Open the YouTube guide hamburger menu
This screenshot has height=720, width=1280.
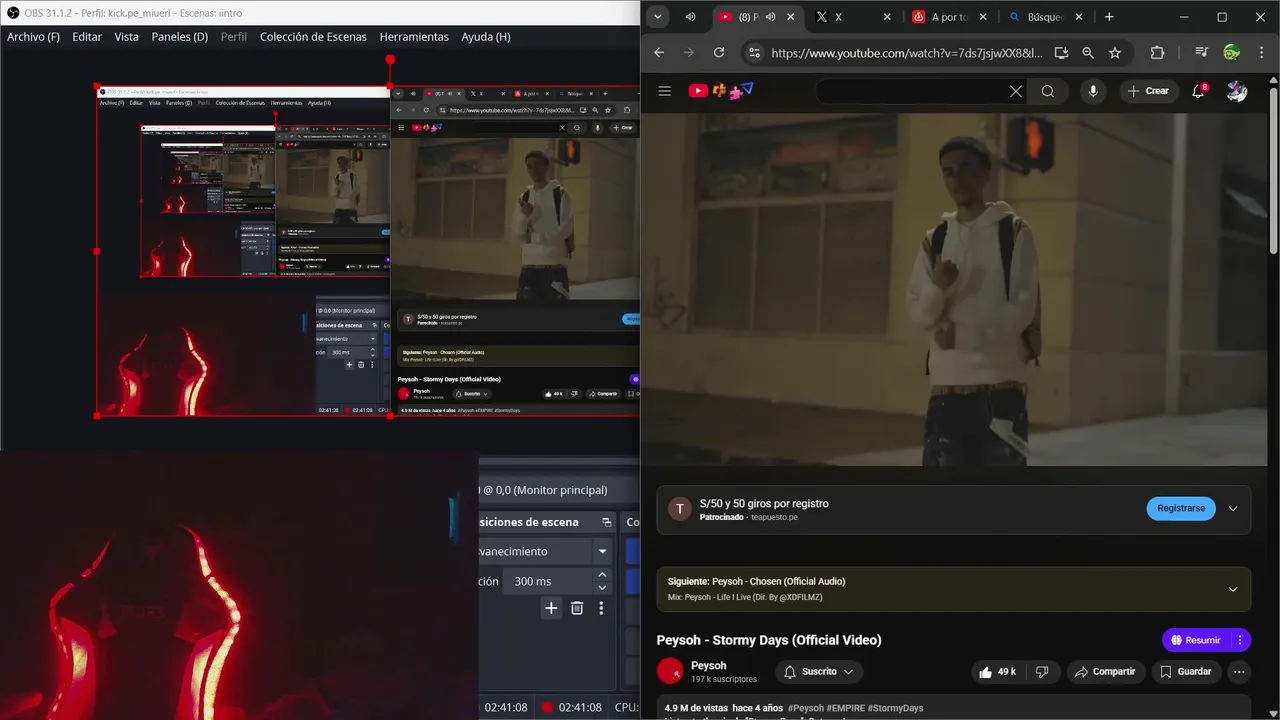(665, 91)
